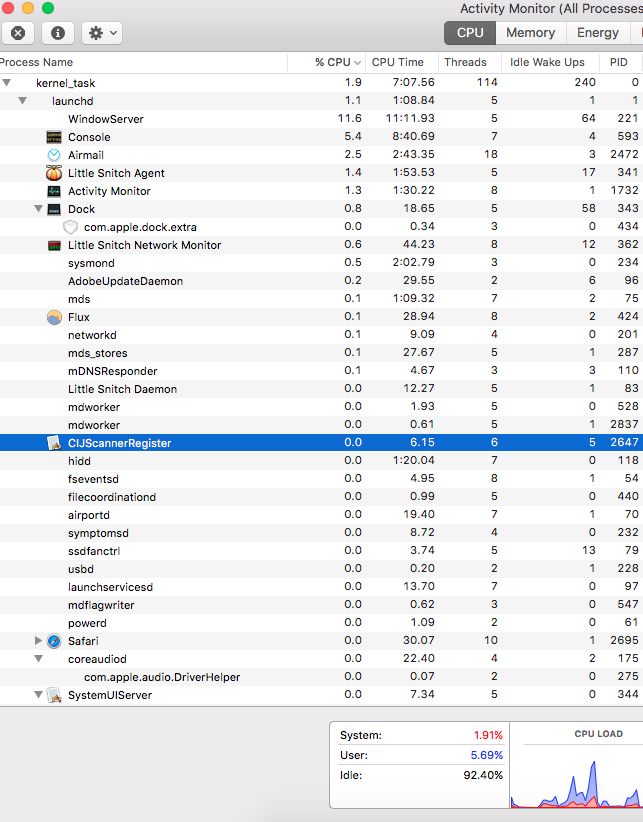
Task: Sort by CPU Time column header
Action: coord(401,62)
